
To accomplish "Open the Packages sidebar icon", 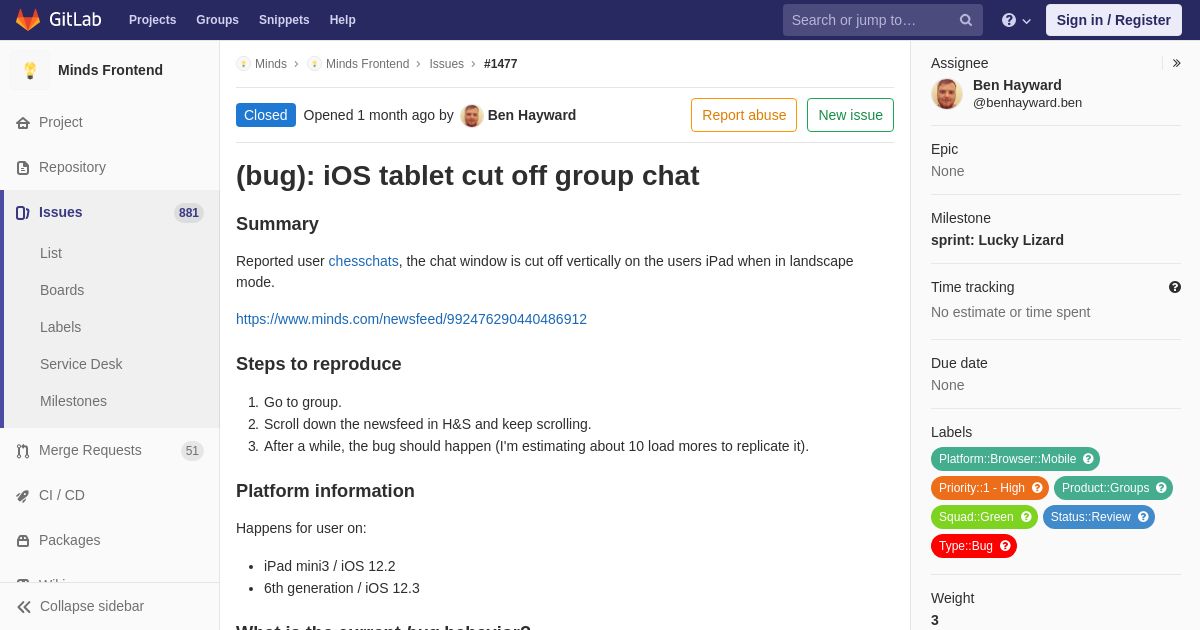I will click(23, 541).
